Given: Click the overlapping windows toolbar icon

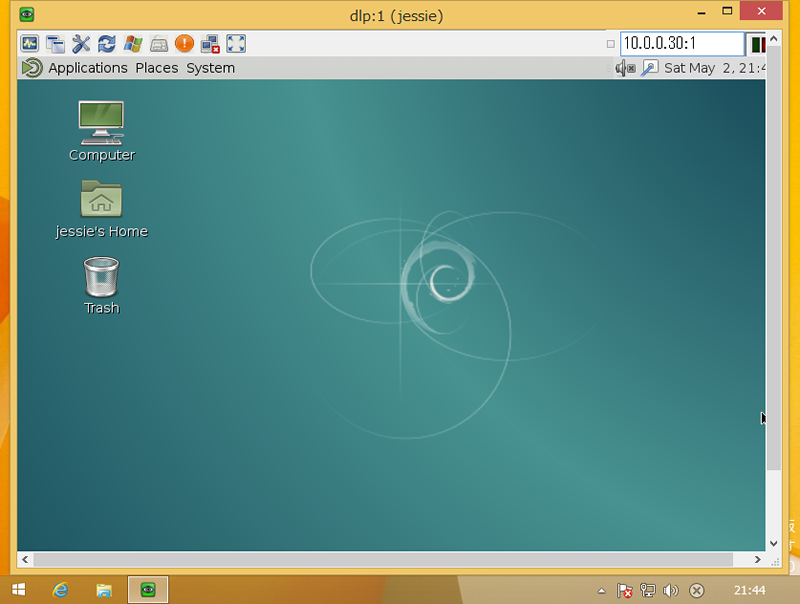Looking at the screenshot, I should tap(55, 44).
